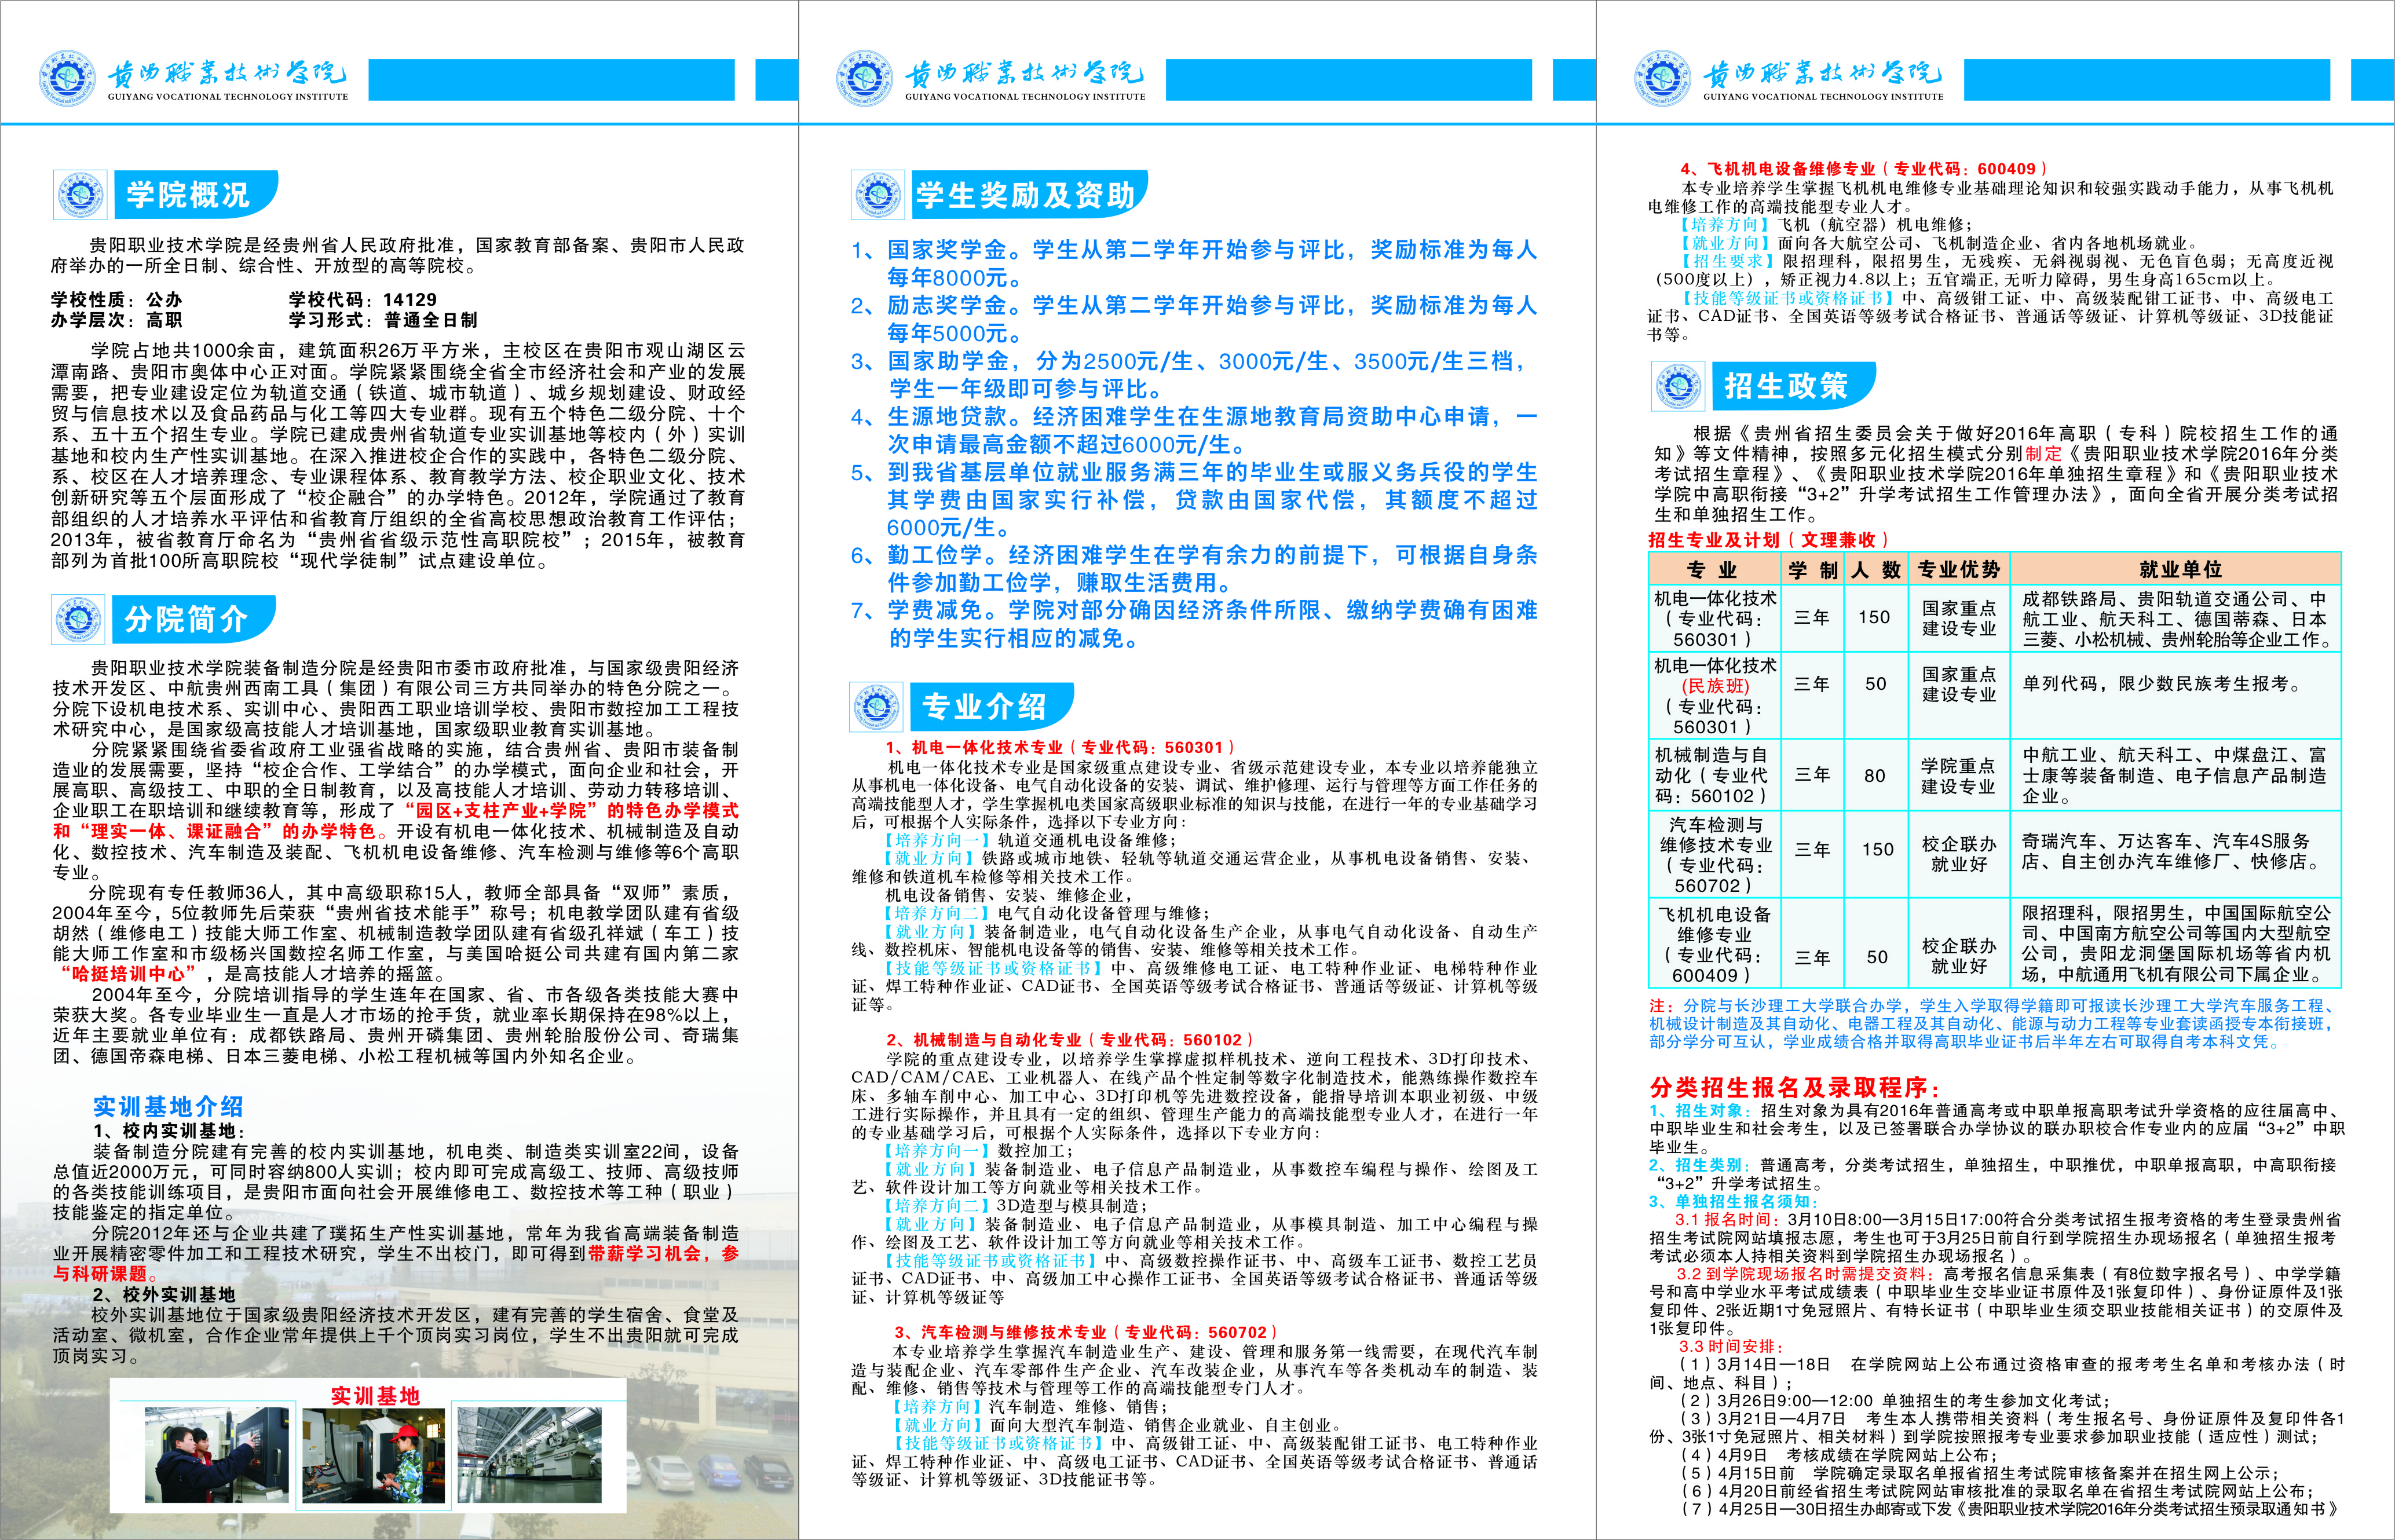Click the red 机械制造与自动化专业 560102 heading
The image size is (2395, 1540).
[1068, 1040]
